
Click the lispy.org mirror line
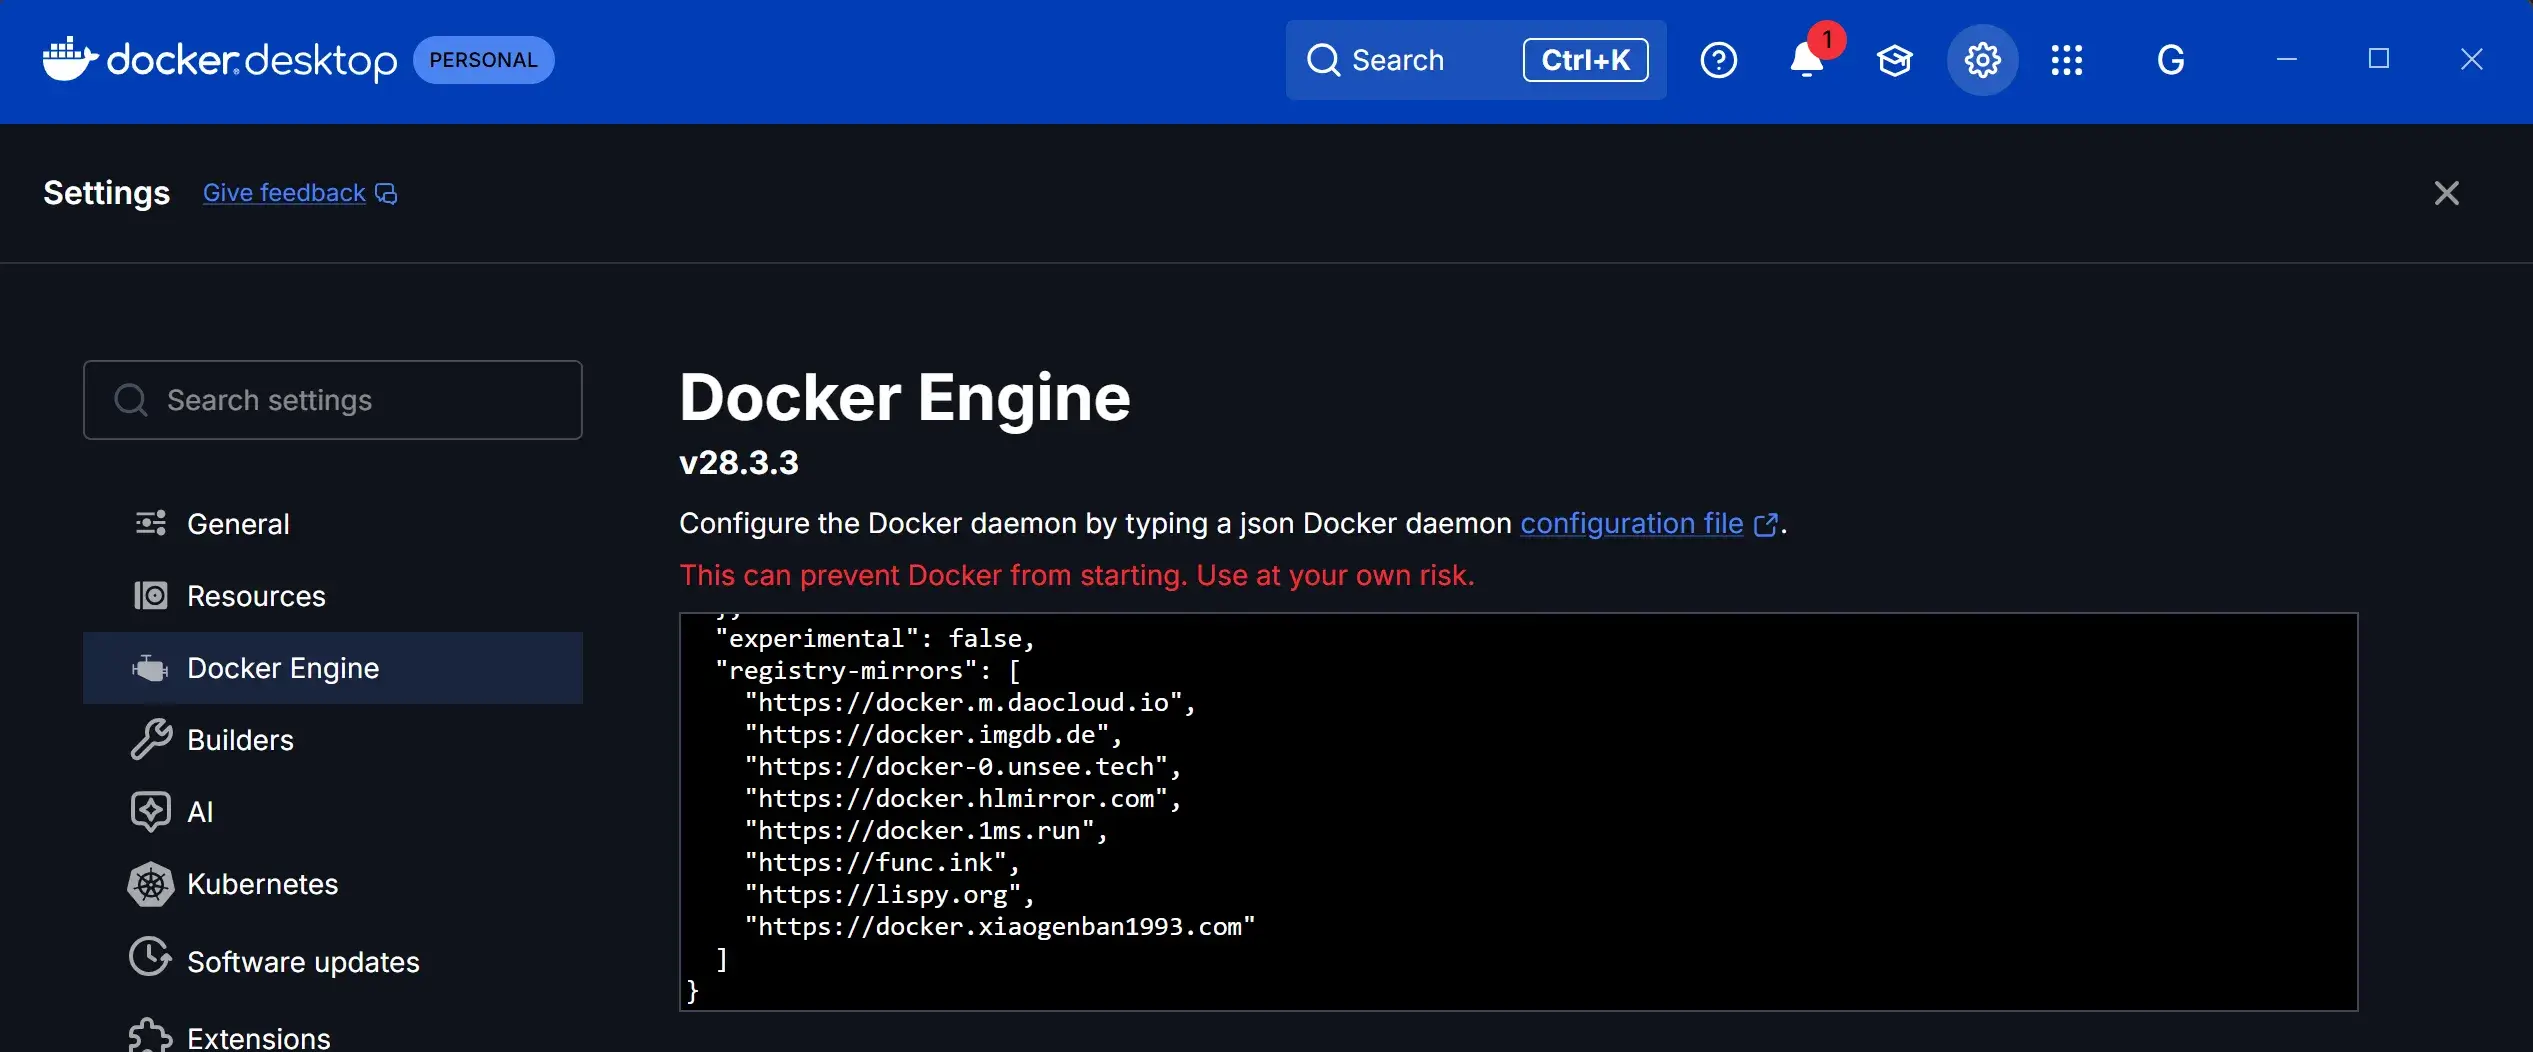(889, 894)
